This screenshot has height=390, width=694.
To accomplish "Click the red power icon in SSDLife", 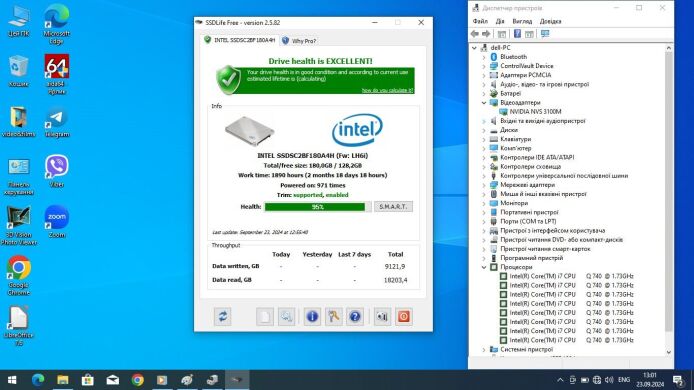I will (404, 317).
